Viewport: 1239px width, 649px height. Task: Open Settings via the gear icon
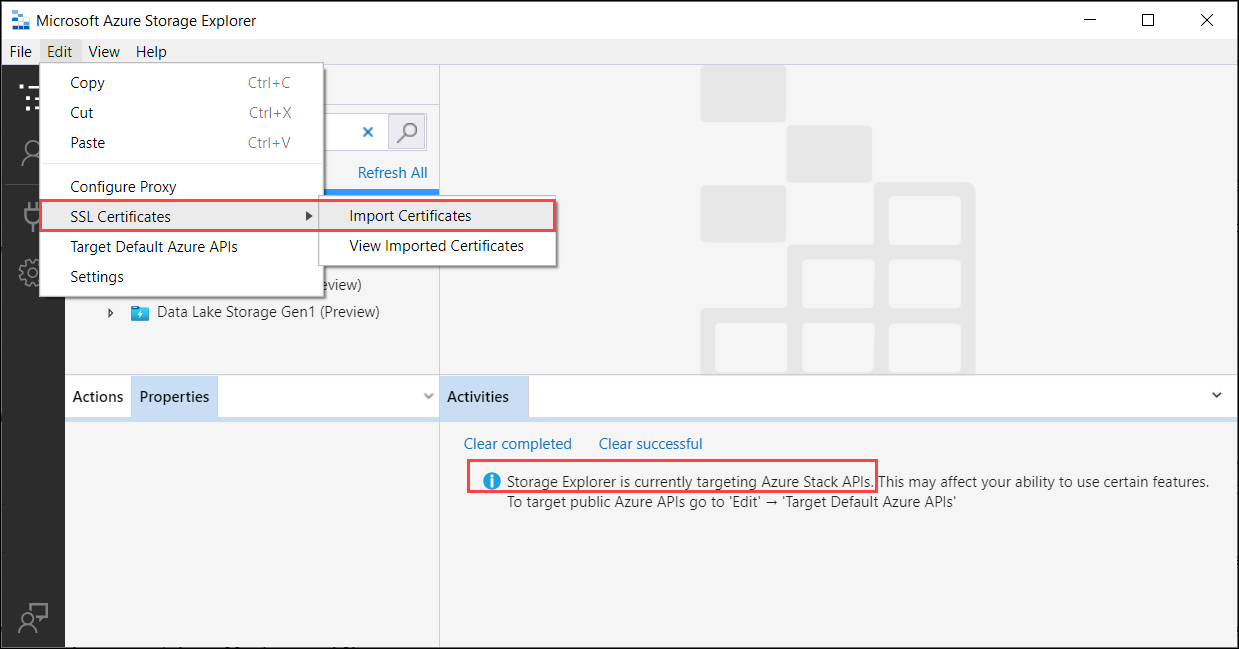tap(32, 272)
